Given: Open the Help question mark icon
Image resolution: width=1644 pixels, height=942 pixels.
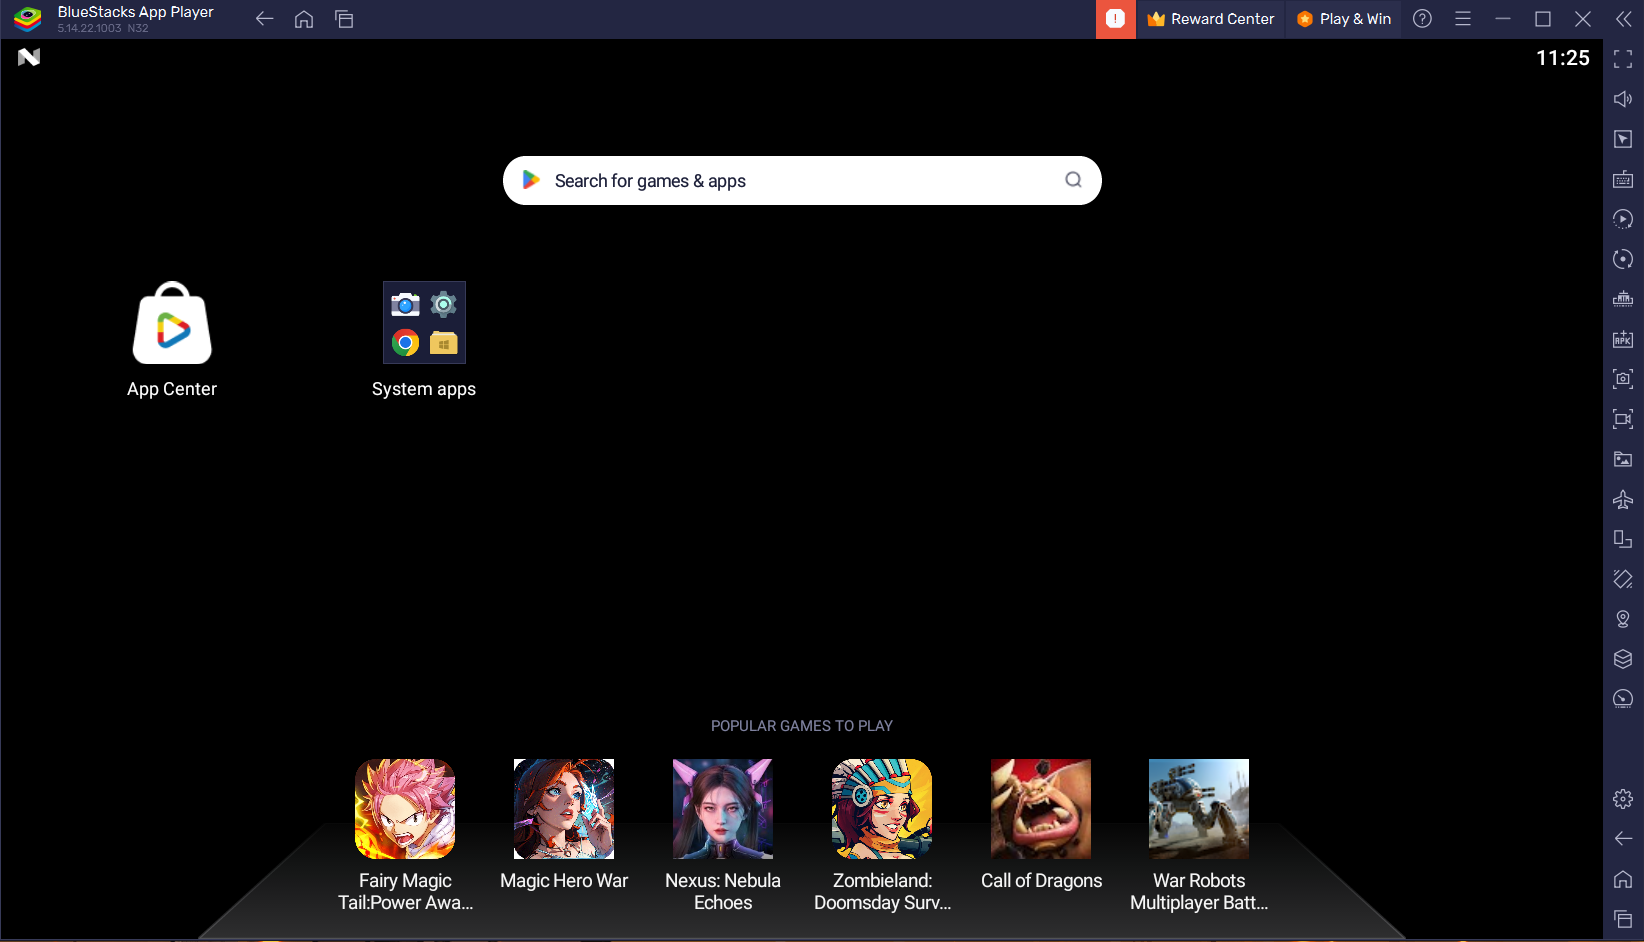Looking at the screenshot, I should point(1422,19).
